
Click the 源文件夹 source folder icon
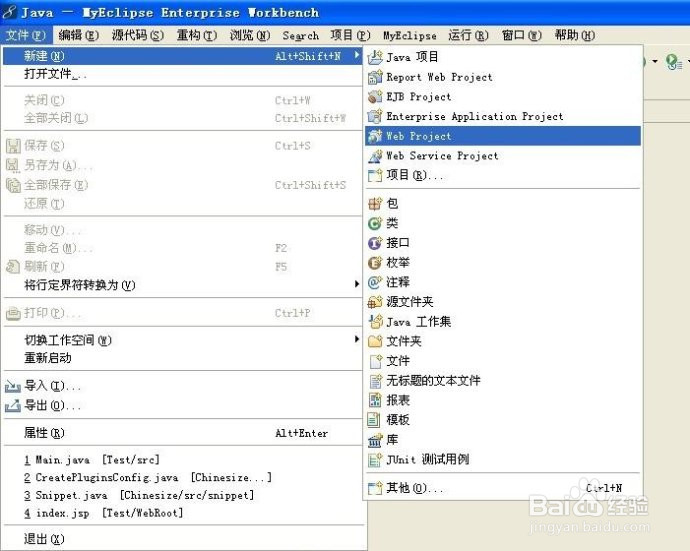point(375,302)
